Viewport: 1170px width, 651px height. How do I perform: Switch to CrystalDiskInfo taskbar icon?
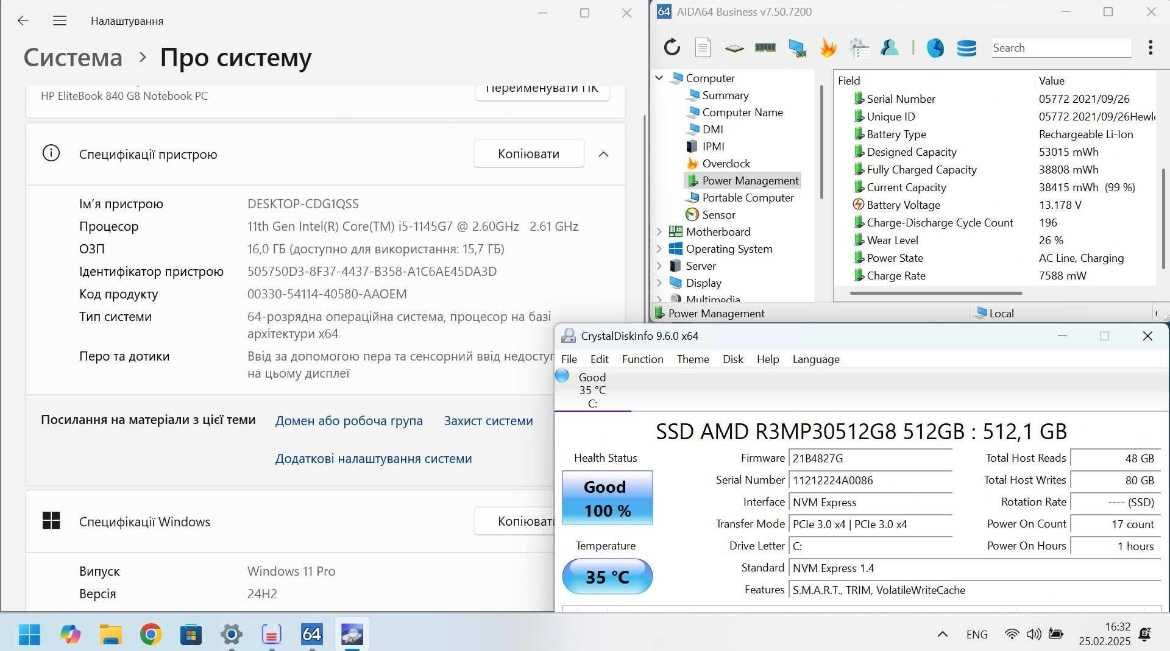click(x=351, y=635)
